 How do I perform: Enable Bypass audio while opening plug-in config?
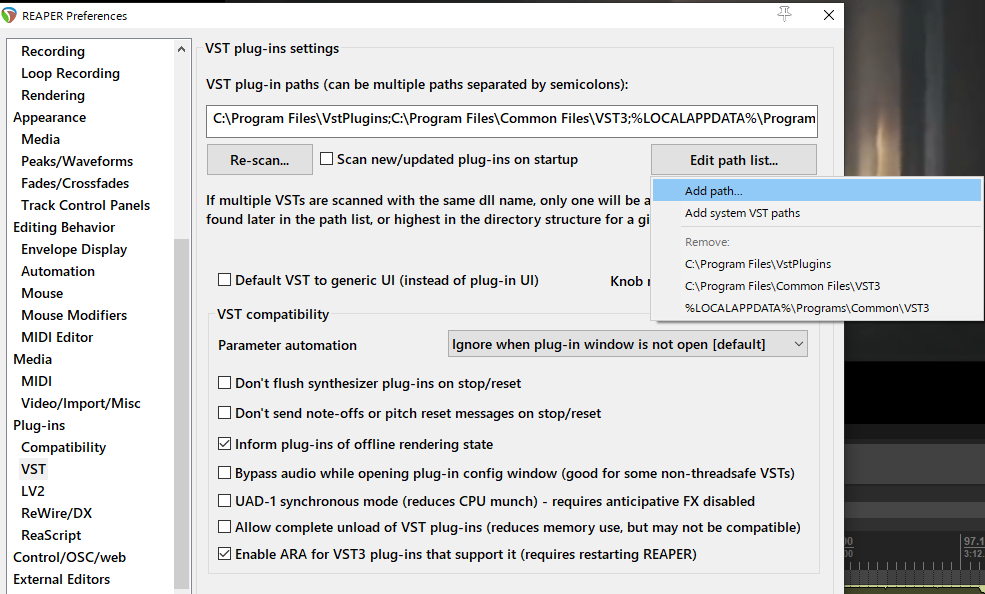224,472
